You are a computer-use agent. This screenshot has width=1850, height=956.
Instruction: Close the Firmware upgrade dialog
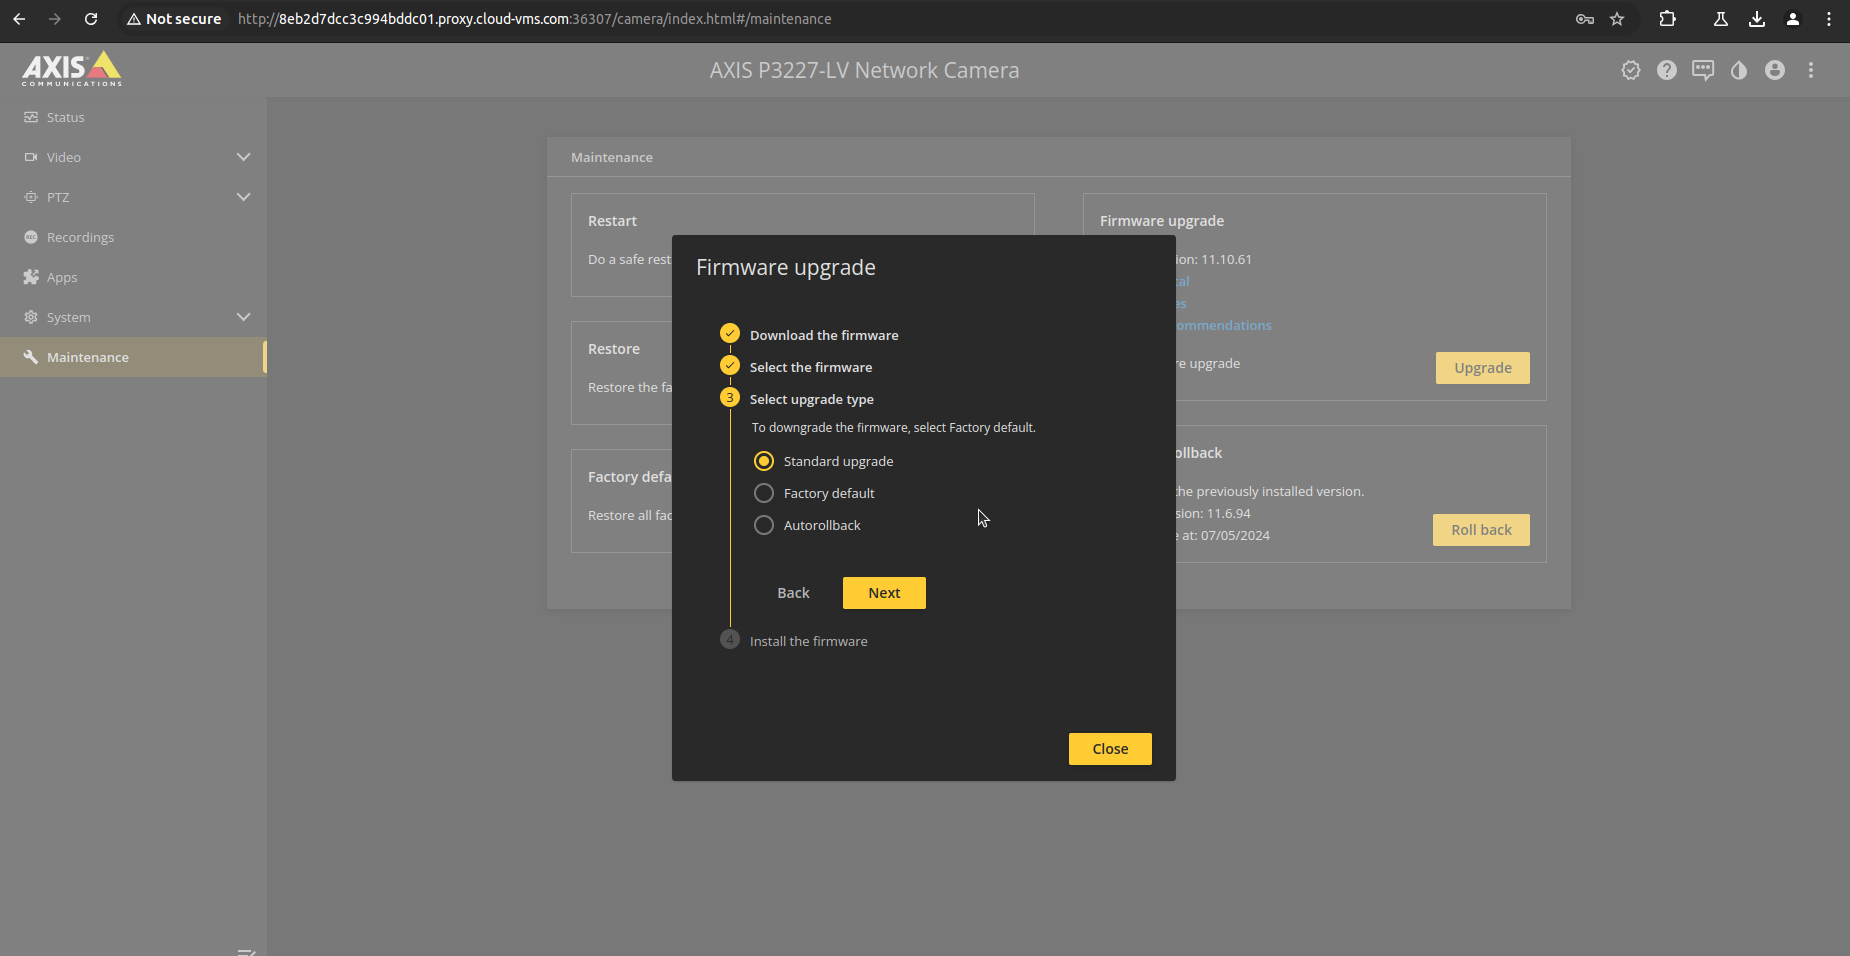click(1109, 748)
